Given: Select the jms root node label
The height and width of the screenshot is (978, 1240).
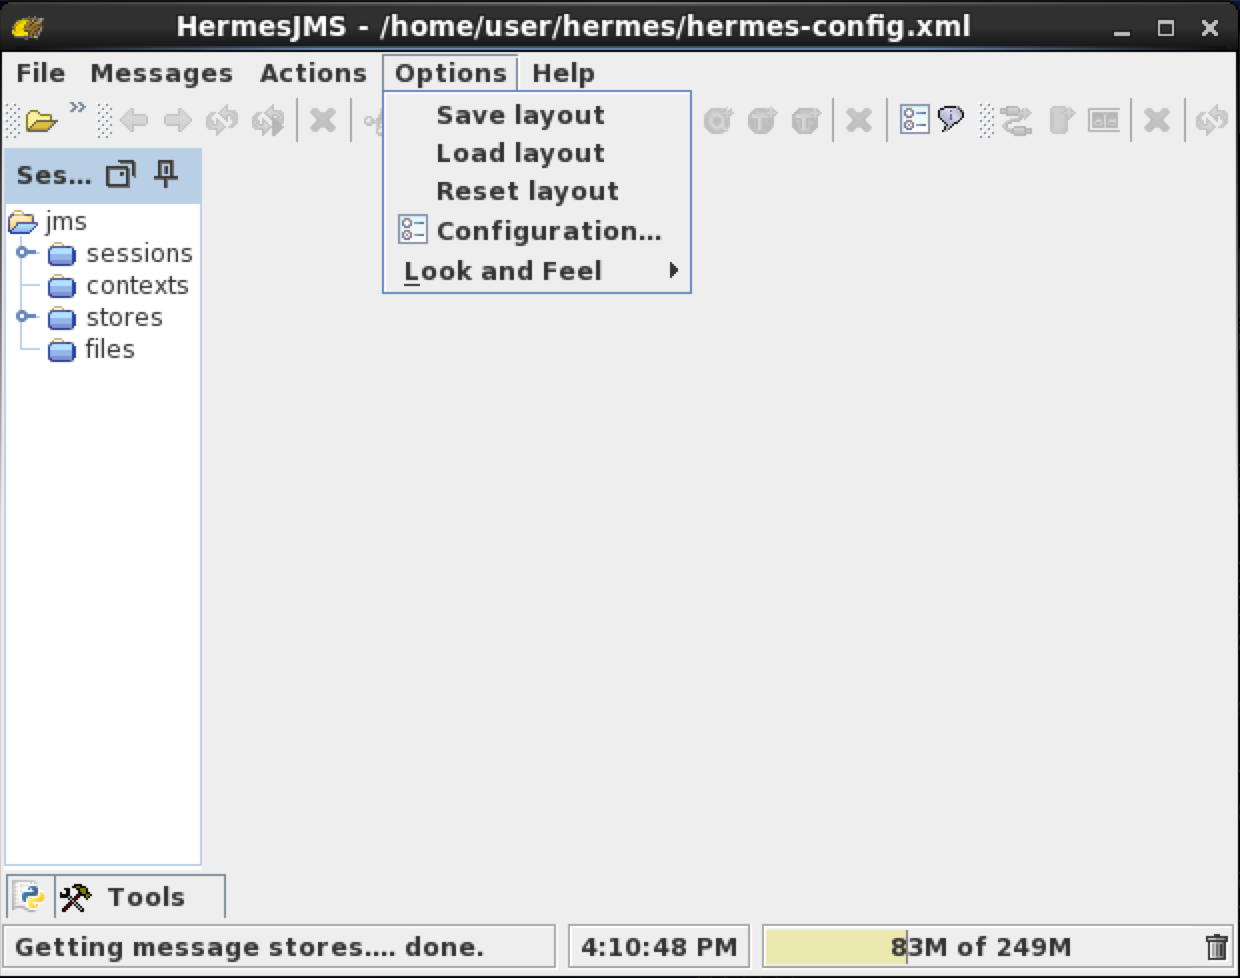Looking at the screenshot, I should (x=66, y=221).
